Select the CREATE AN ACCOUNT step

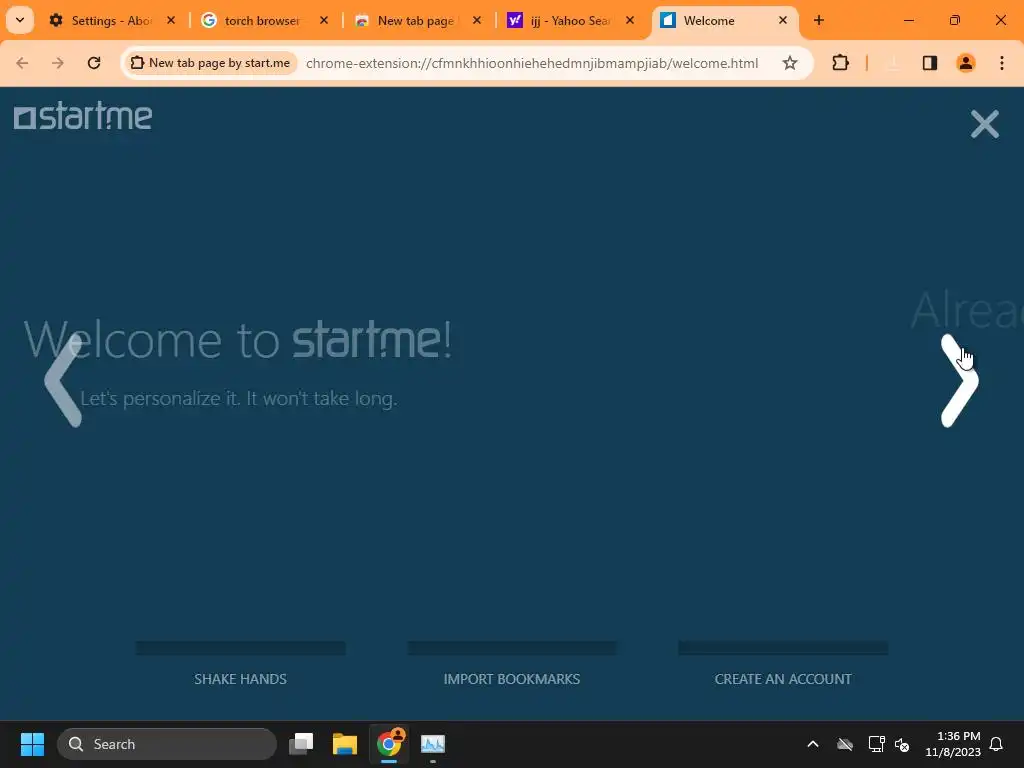pyautogui.click(x=783, y=679)
